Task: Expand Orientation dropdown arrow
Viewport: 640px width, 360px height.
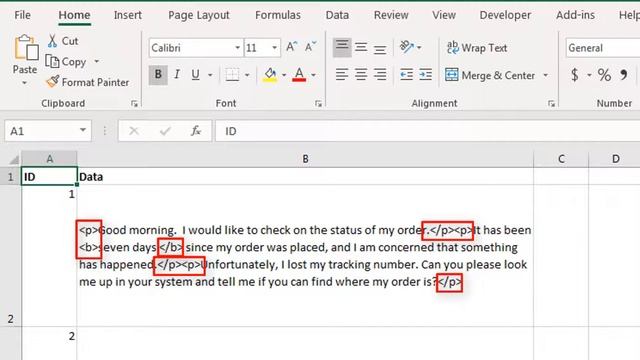Action: click(x=419, y=48)
